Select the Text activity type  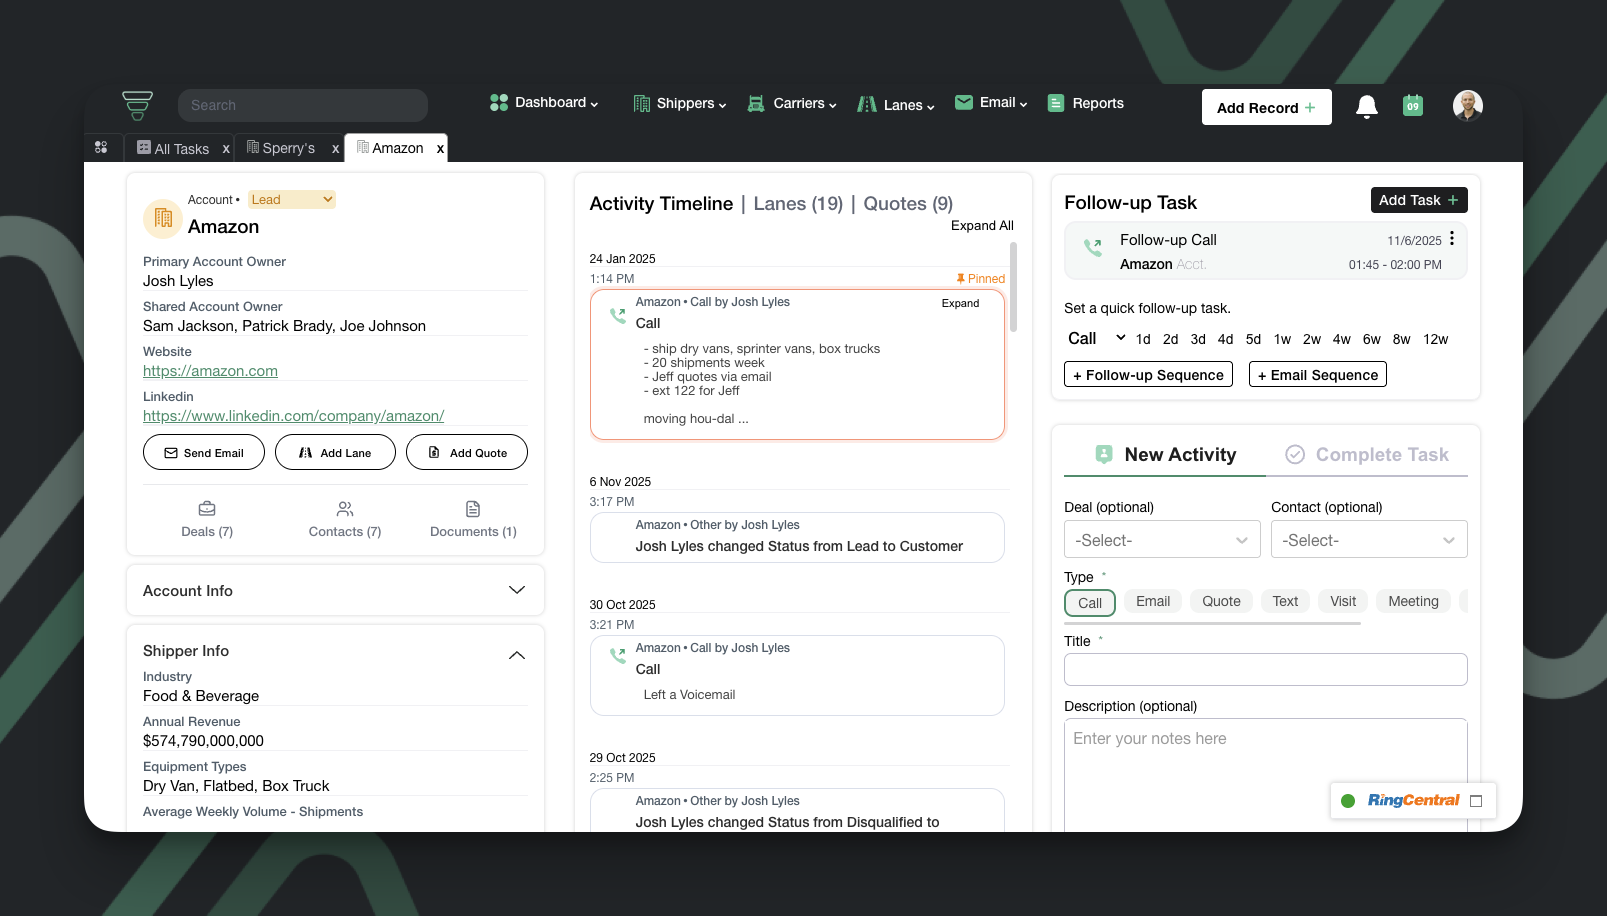pyautogui.click(x=1285, y=601)
